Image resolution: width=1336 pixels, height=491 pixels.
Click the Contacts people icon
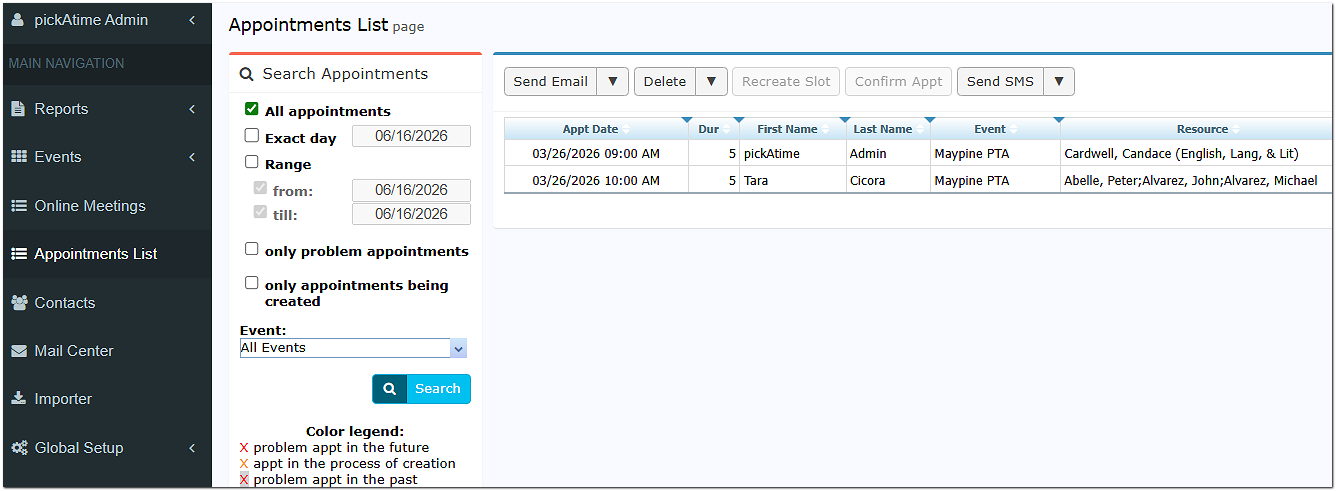coord(18,302)
